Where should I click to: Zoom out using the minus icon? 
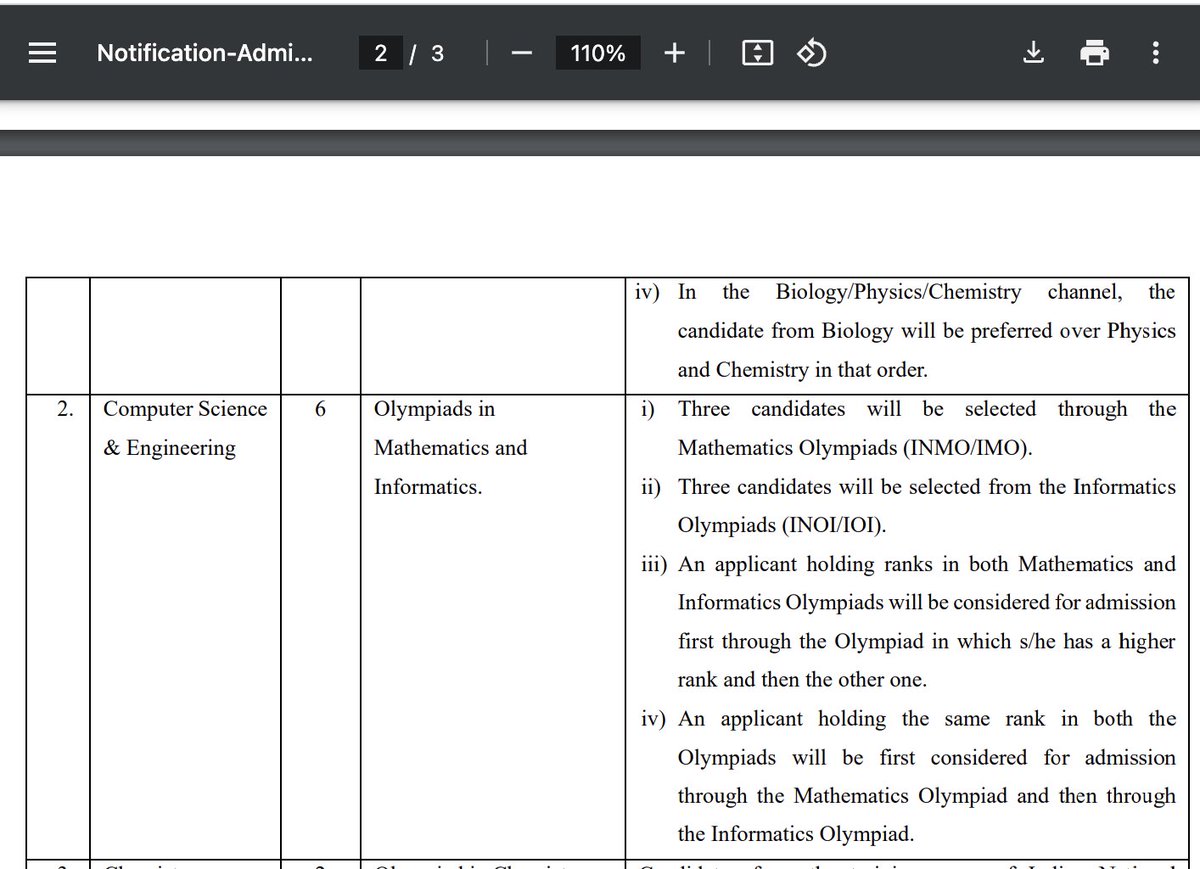521,52
